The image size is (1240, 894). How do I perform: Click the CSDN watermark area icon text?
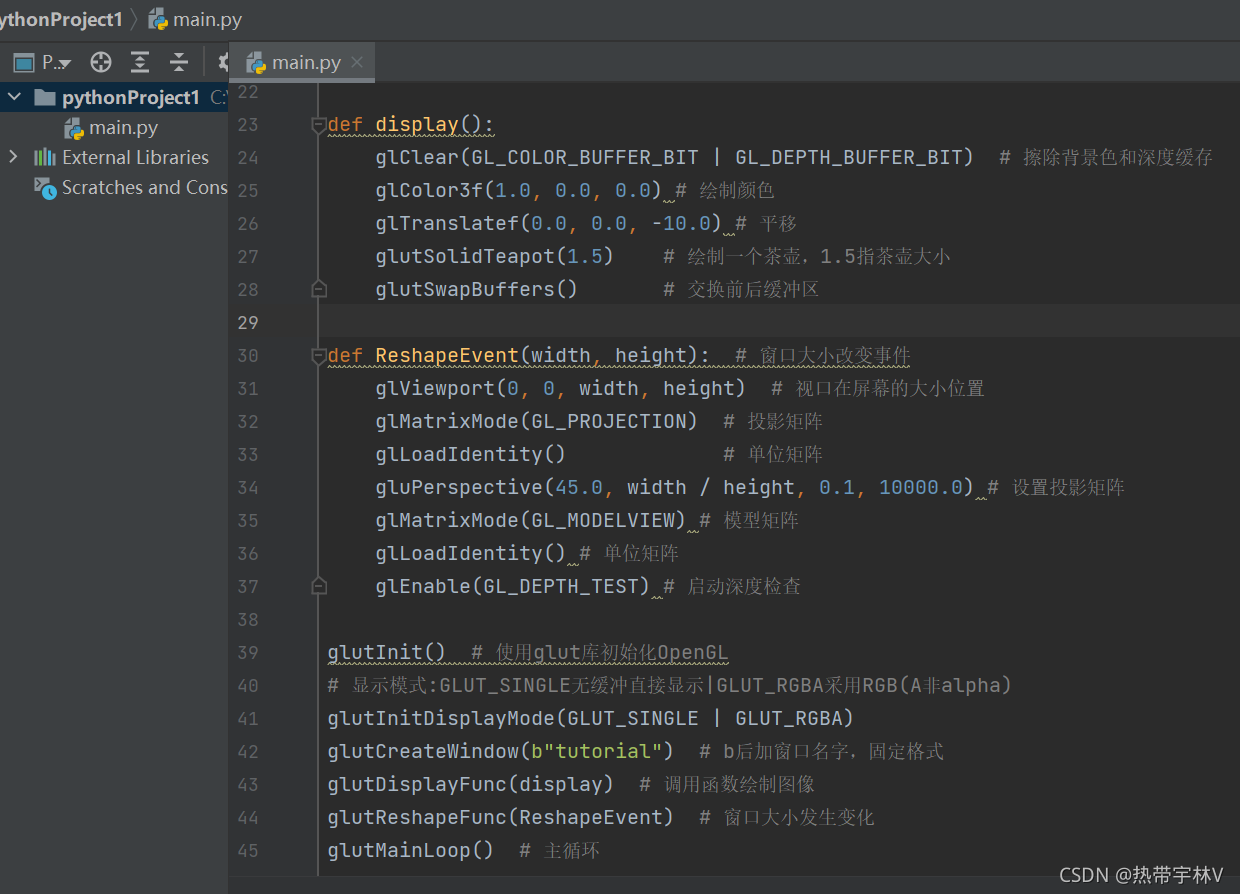pos(1143,874)
